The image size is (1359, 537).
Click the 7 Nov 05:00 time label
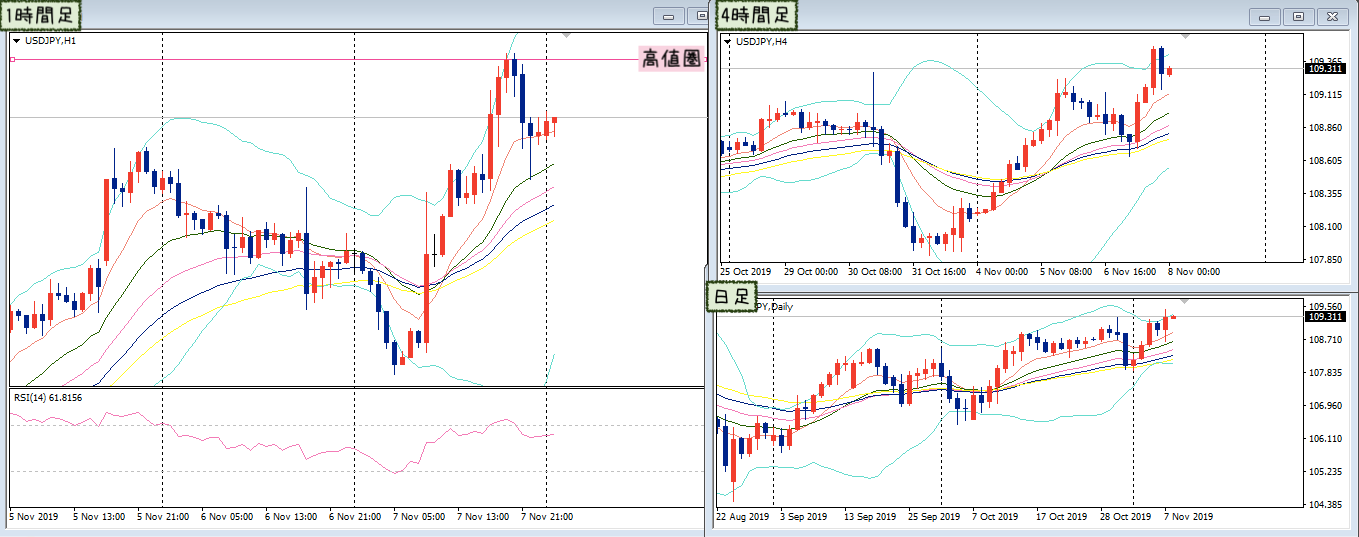coord(418,517)
